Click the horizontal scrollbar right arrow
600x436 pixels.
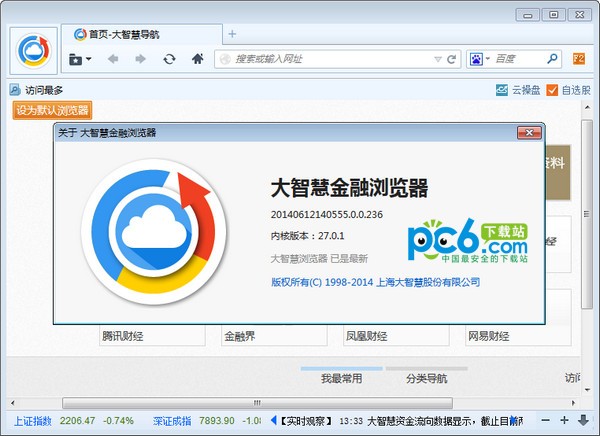[x=573, y=403]
